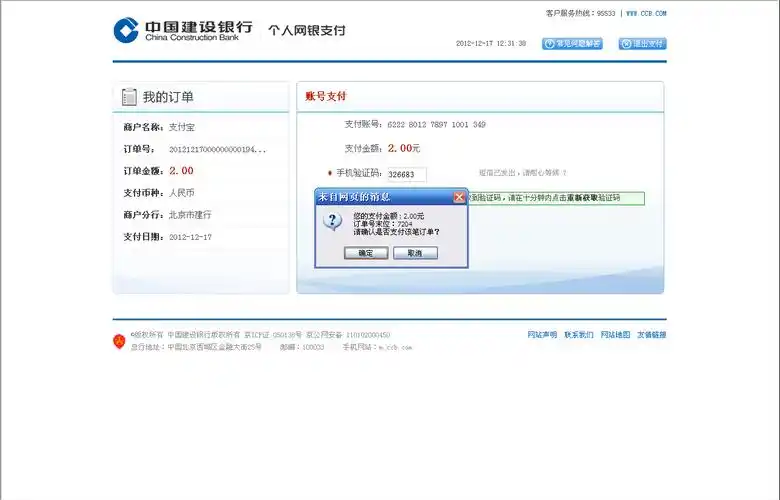
Task: Open the 网站声明 footer link
Action: pyautogui.click(x=542, y=335)
